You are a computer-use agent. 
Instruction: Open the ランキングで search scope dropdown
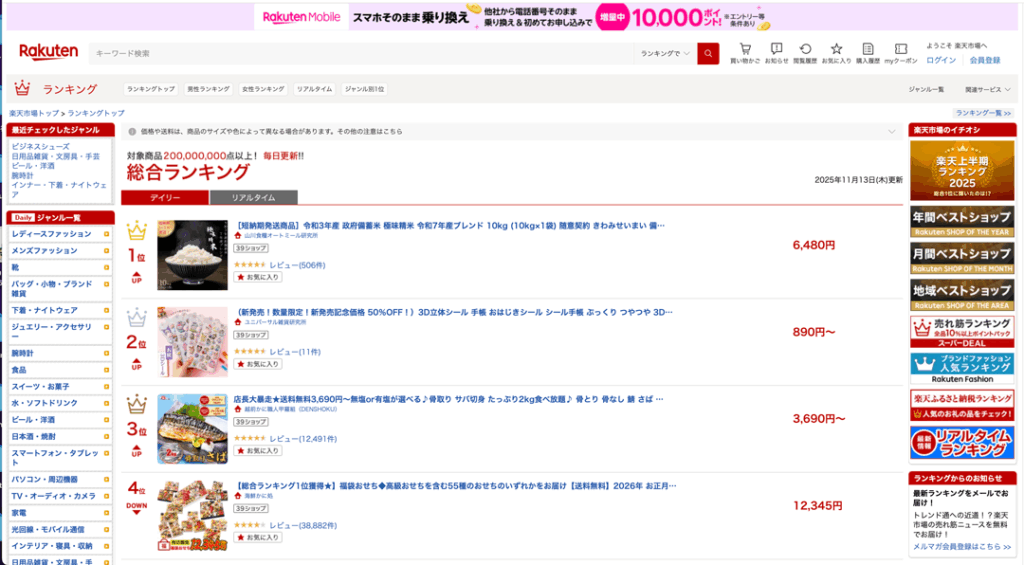(x=665, y=53)
